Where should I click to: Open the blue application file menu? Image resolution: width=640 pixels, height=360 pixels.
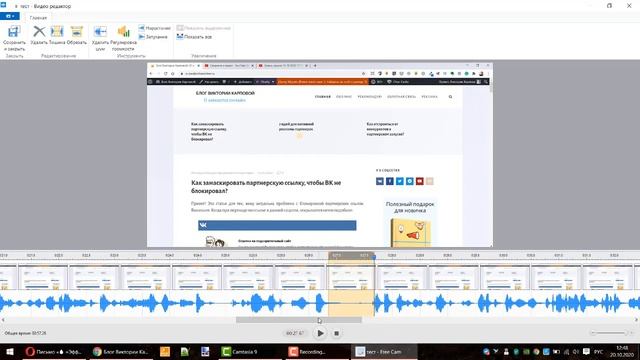click(10, 16)
